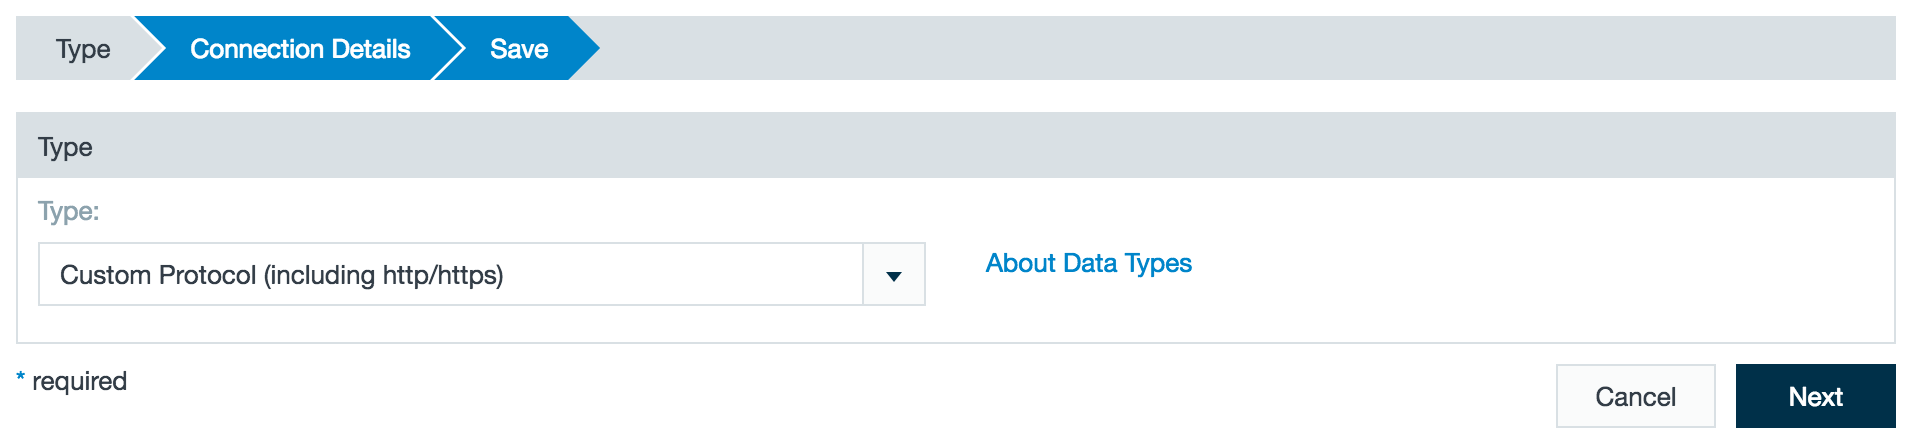This screenshot has width=1920, height=446.
Task: Click chevron separating Type and Connection Details
Action: pos(150,48)
